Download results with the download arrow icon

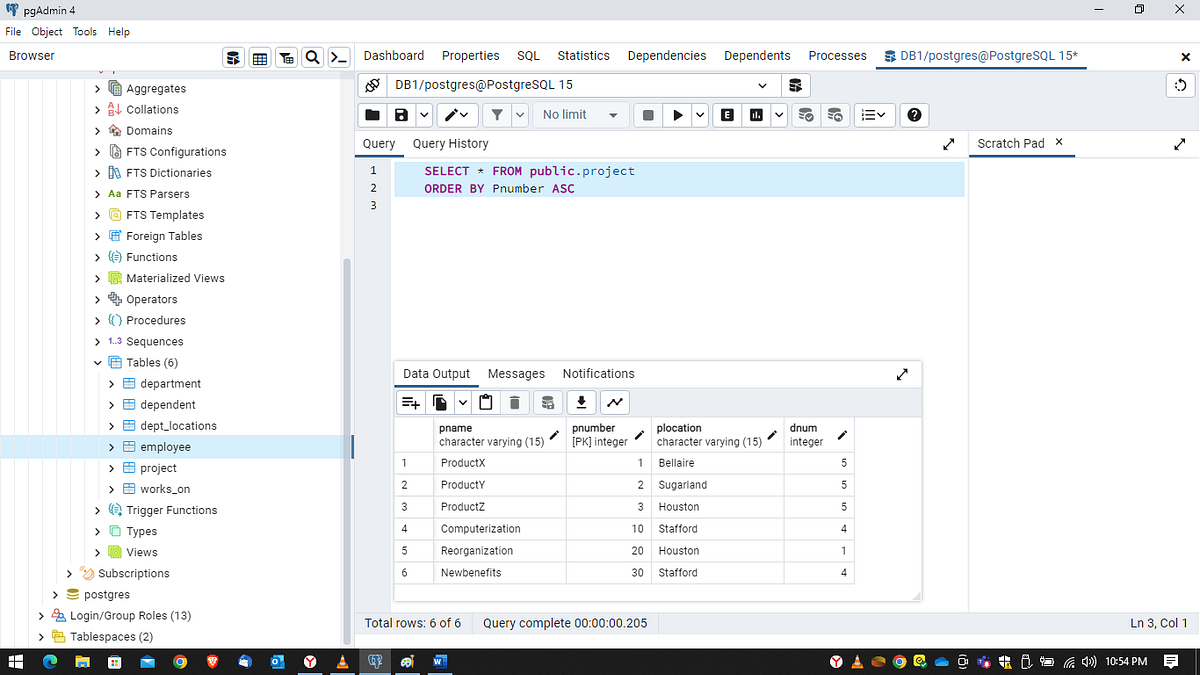point(581,403)
